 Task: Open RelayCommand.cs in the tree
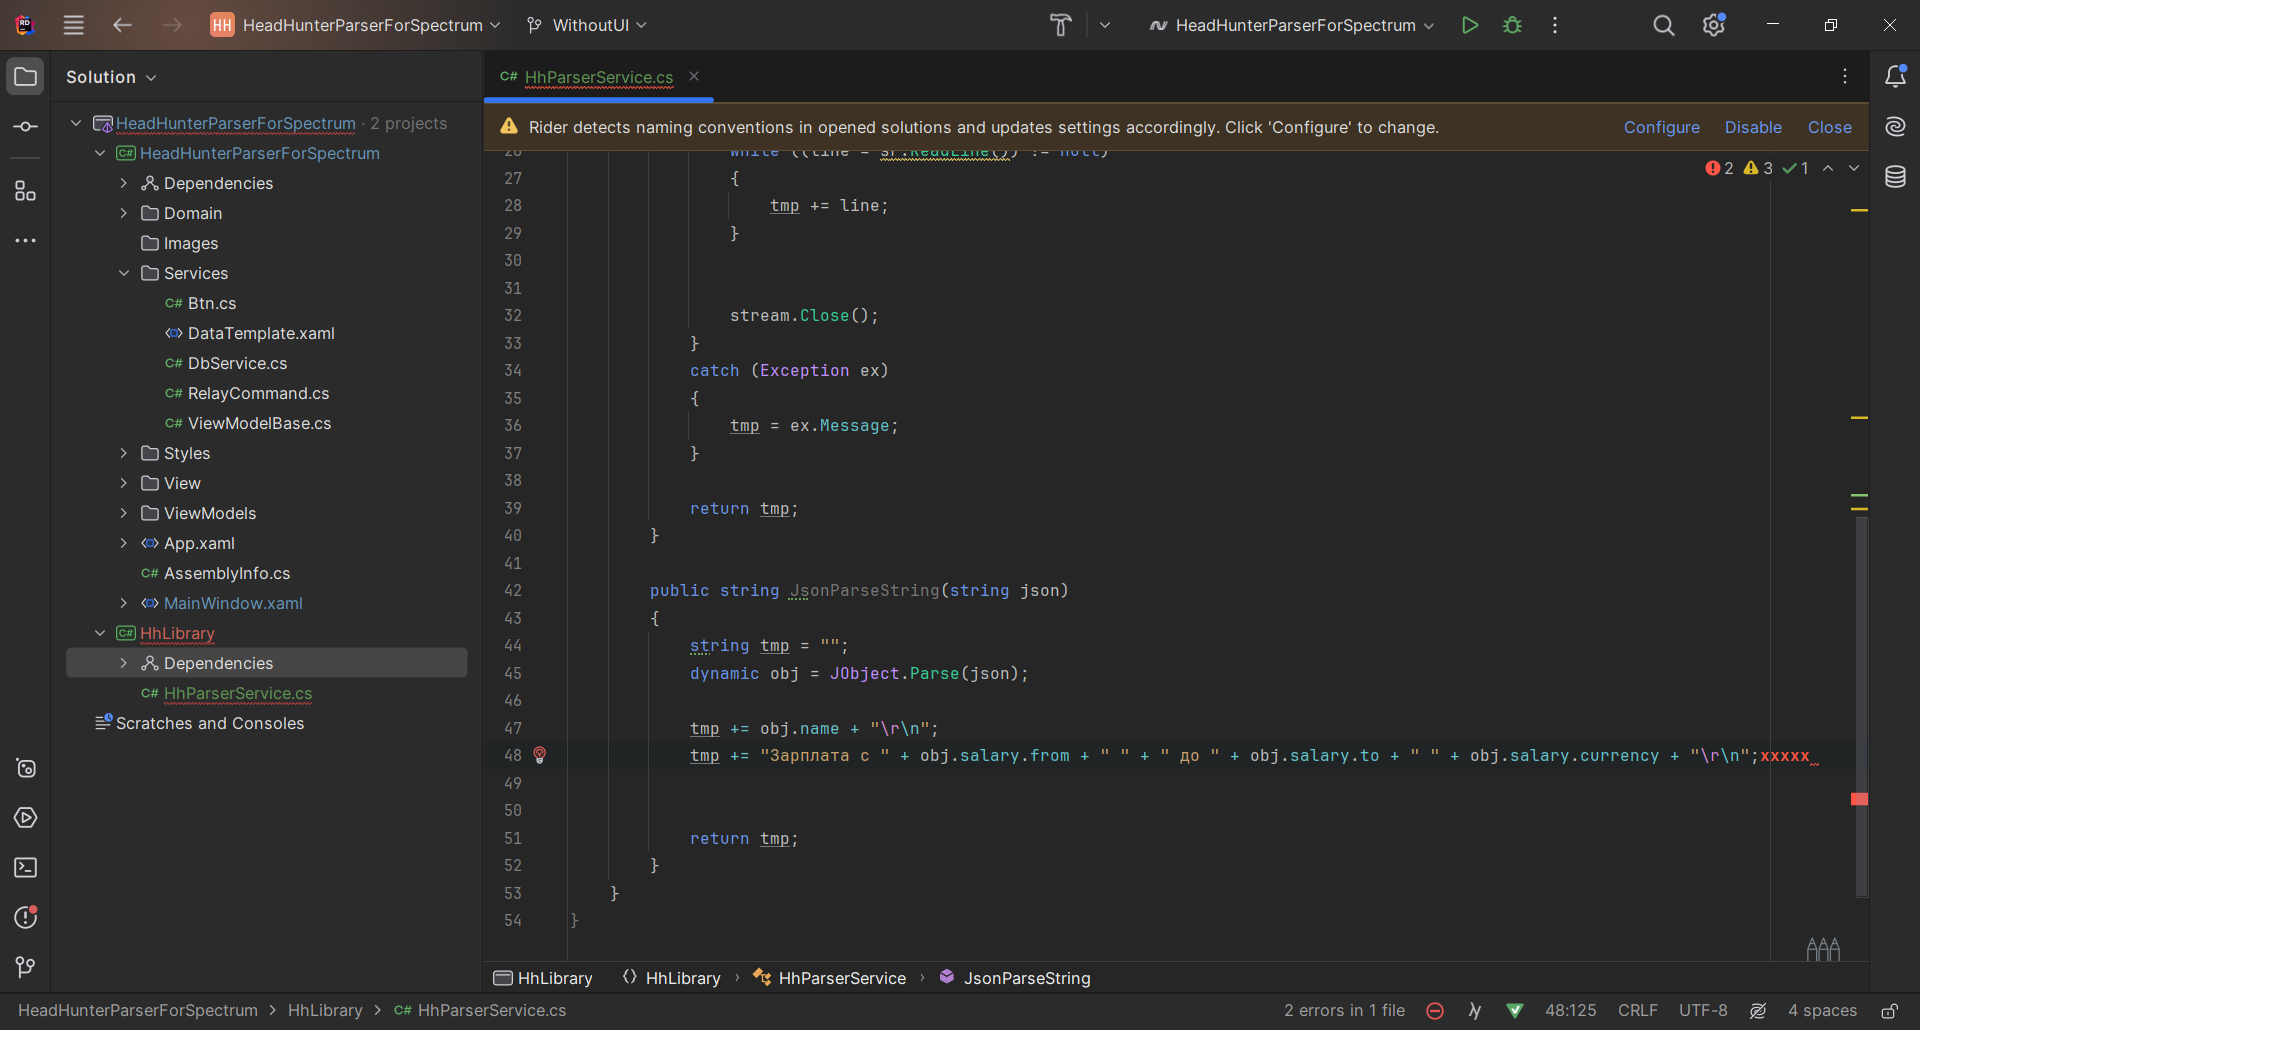258,393
